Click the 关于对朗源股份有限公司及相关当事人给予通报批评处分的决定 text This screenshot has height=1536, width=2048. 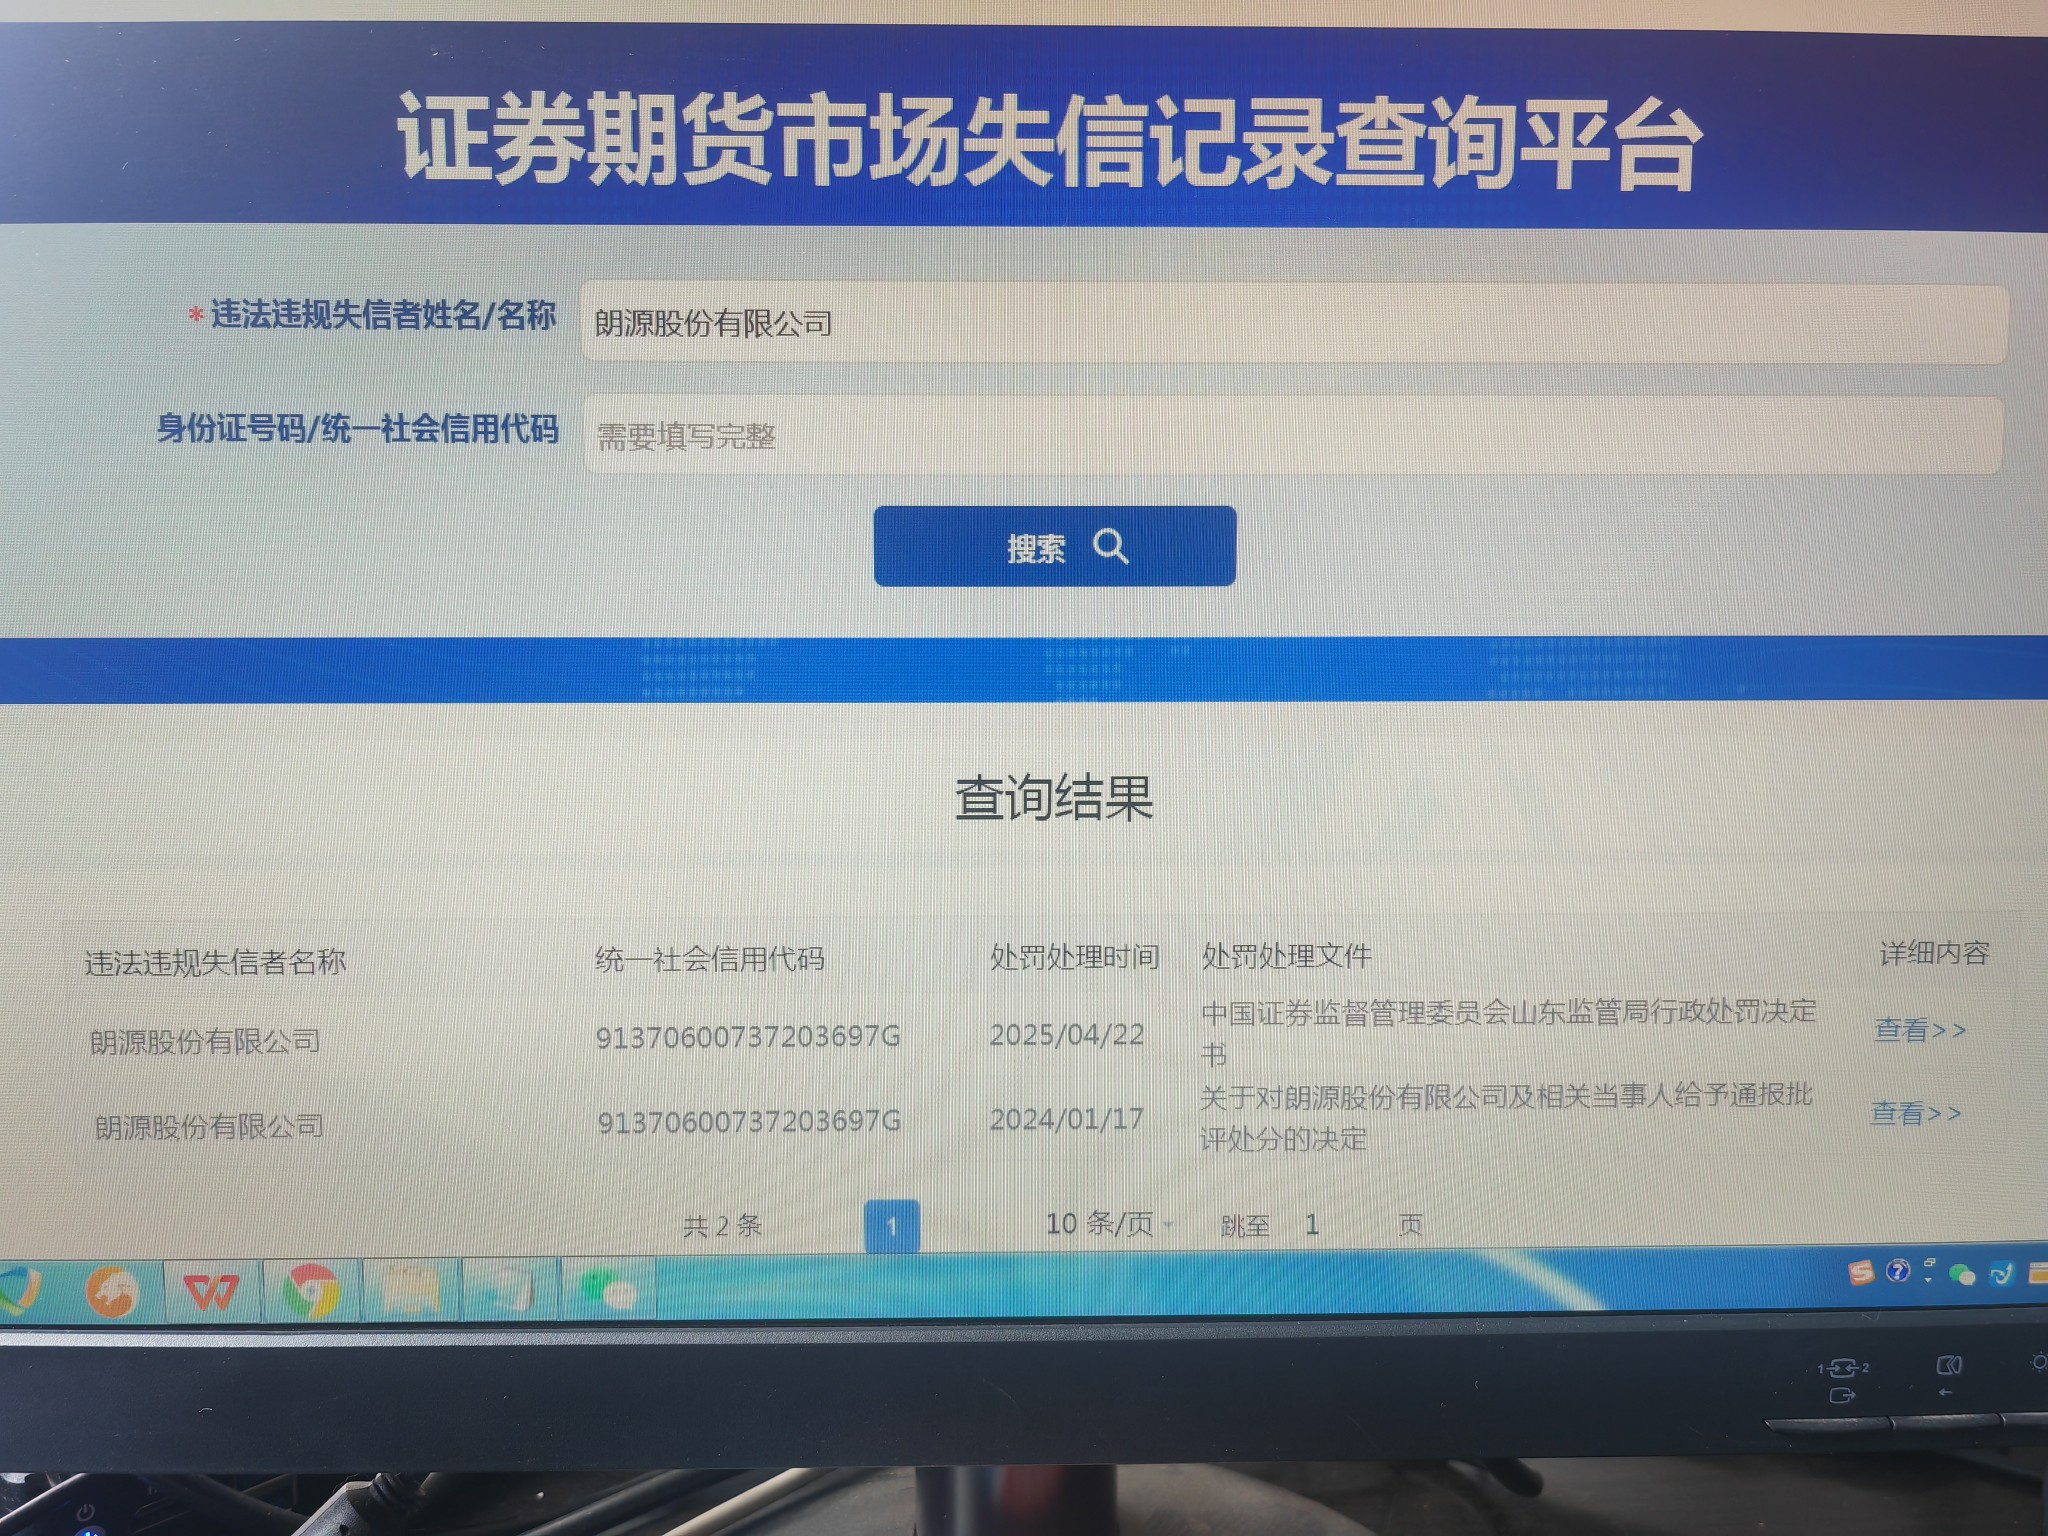[x=1506, y=1117]
